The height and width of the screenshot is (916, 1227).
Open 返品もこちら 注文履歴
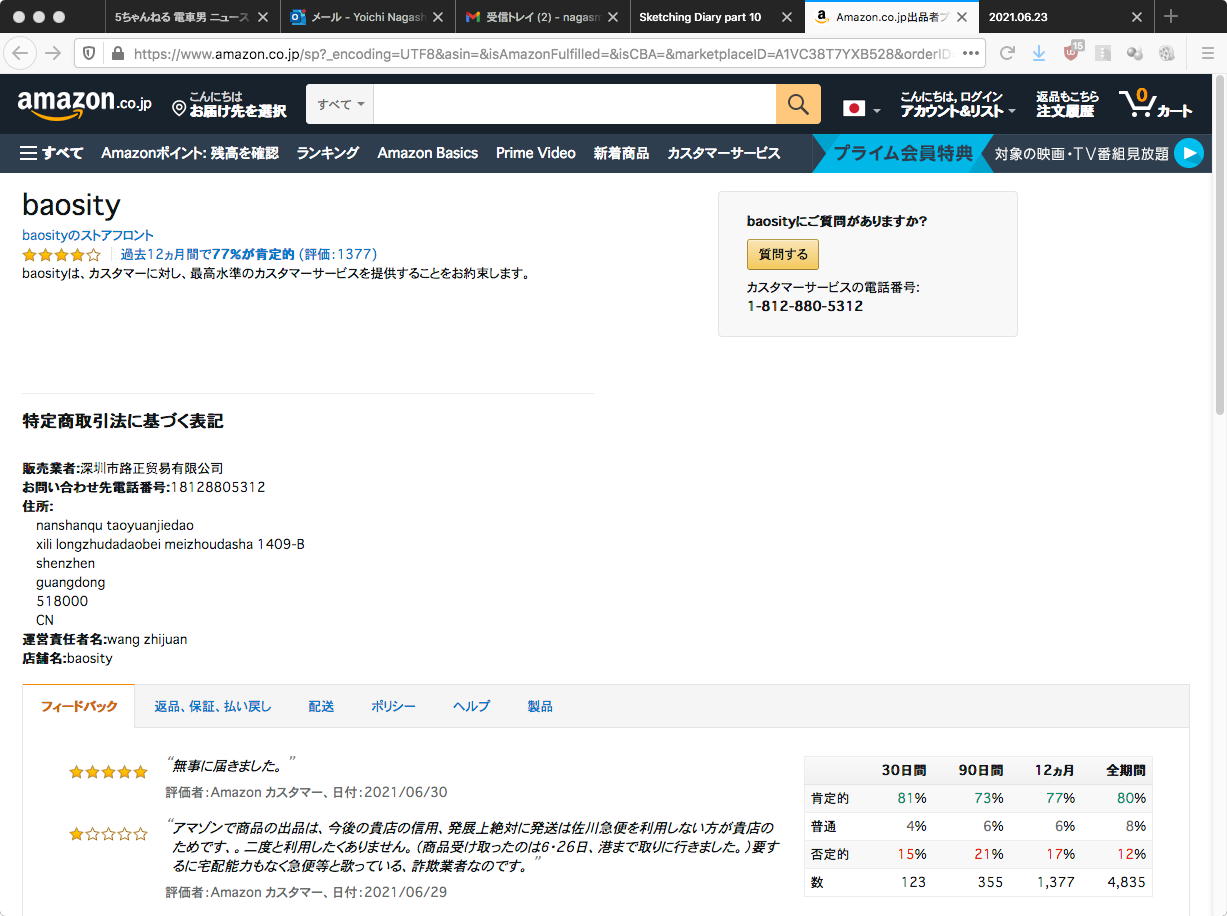click(1067, 104)
